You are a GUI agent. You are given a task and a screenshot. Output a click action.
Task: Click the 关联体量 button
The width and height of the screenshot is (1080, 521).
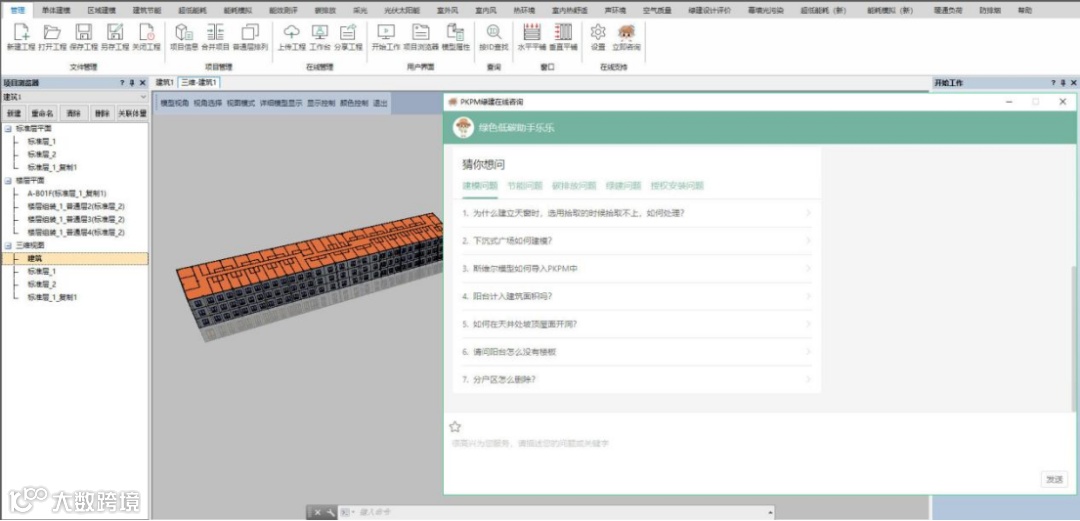[x=132, y=114]
